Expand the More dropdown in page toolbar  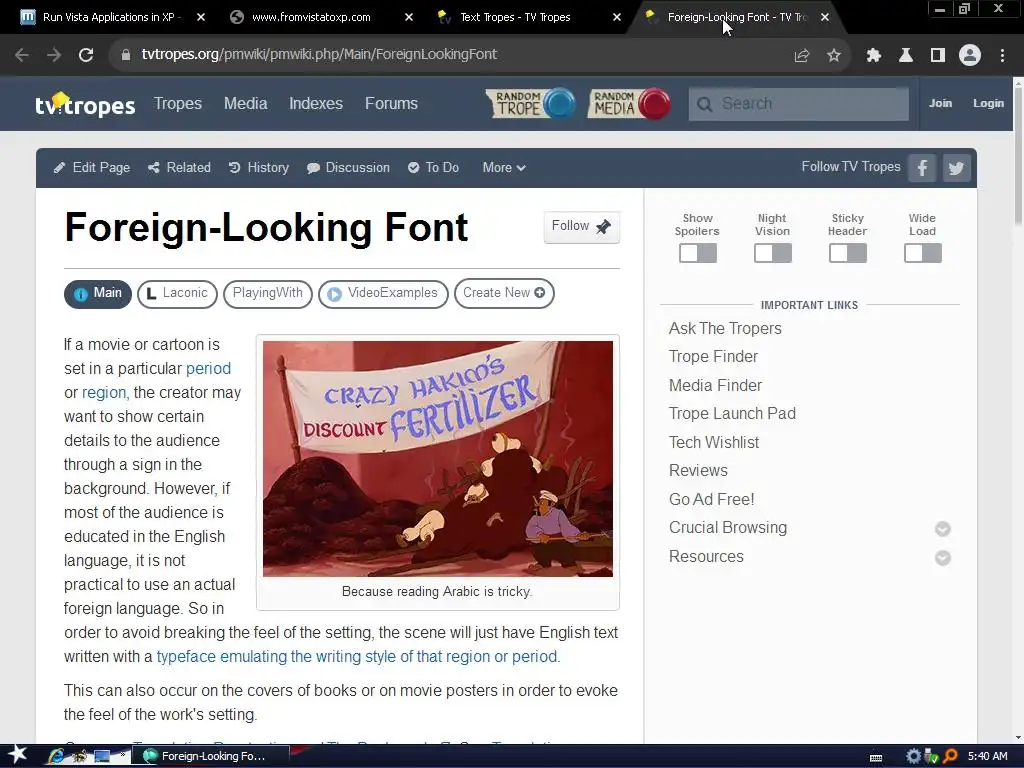[504, 168]
